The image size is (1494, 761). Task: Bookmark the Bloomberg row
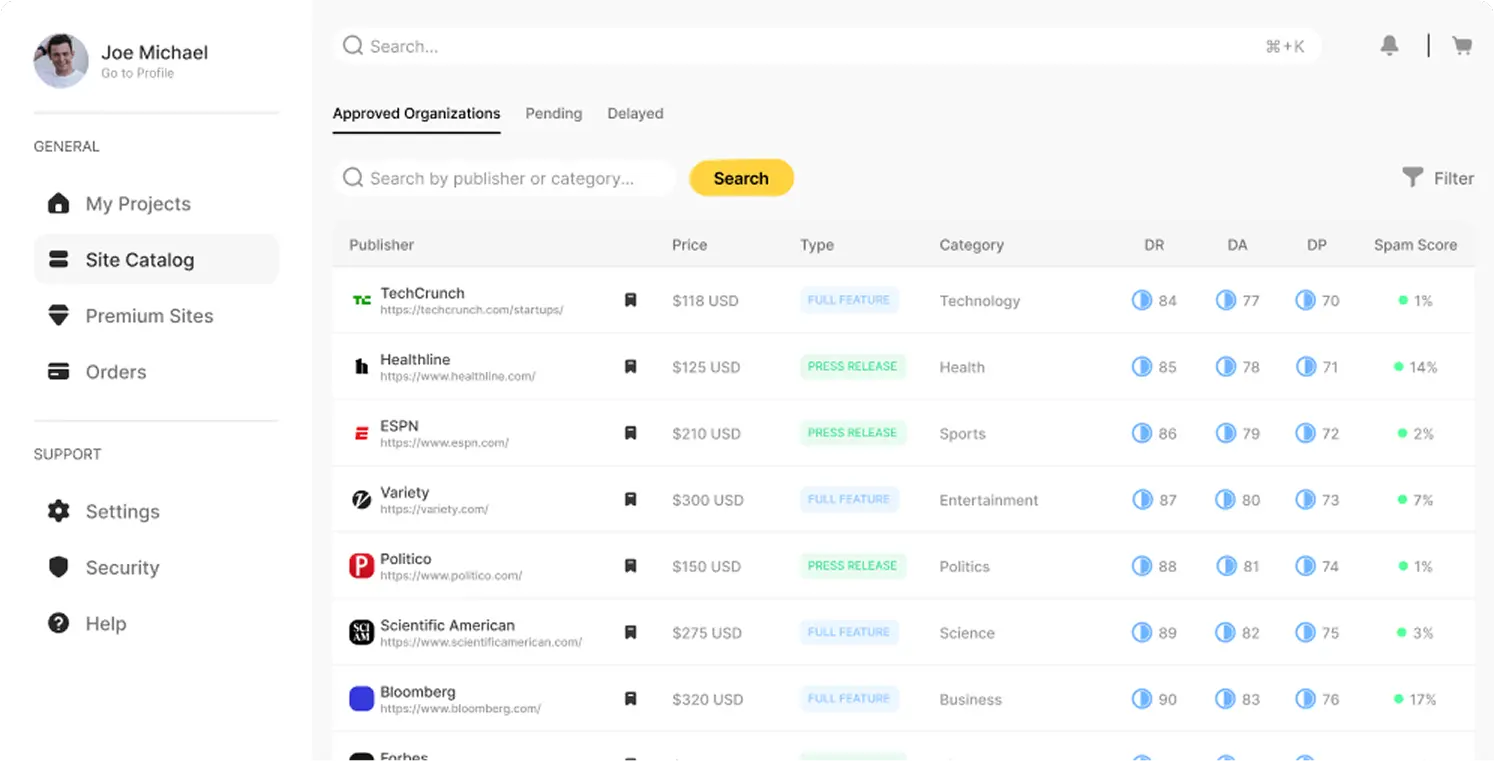[x=630, y=699]
